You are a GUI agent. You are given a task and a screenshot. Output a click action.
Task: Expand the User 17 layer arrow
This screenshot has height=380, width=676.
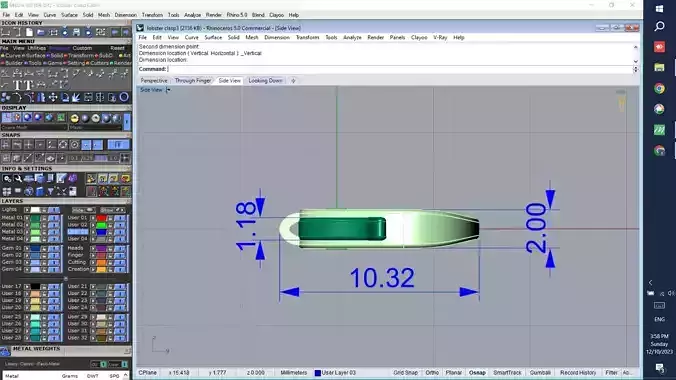point(27,286)
